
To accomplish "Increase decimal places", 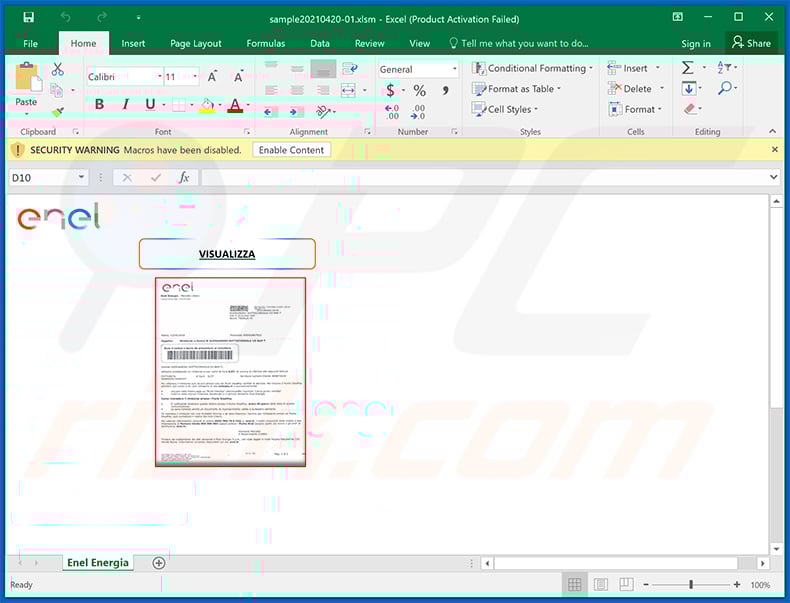I will tap(391, 112).
